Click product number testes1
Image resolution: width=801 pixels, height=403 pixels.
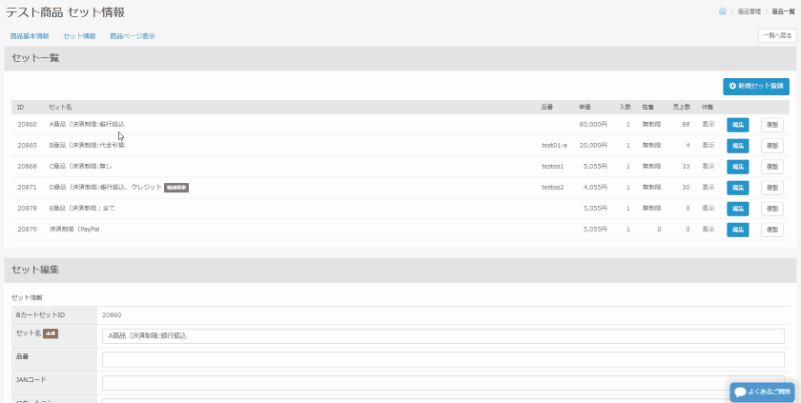tap(553, 166)
